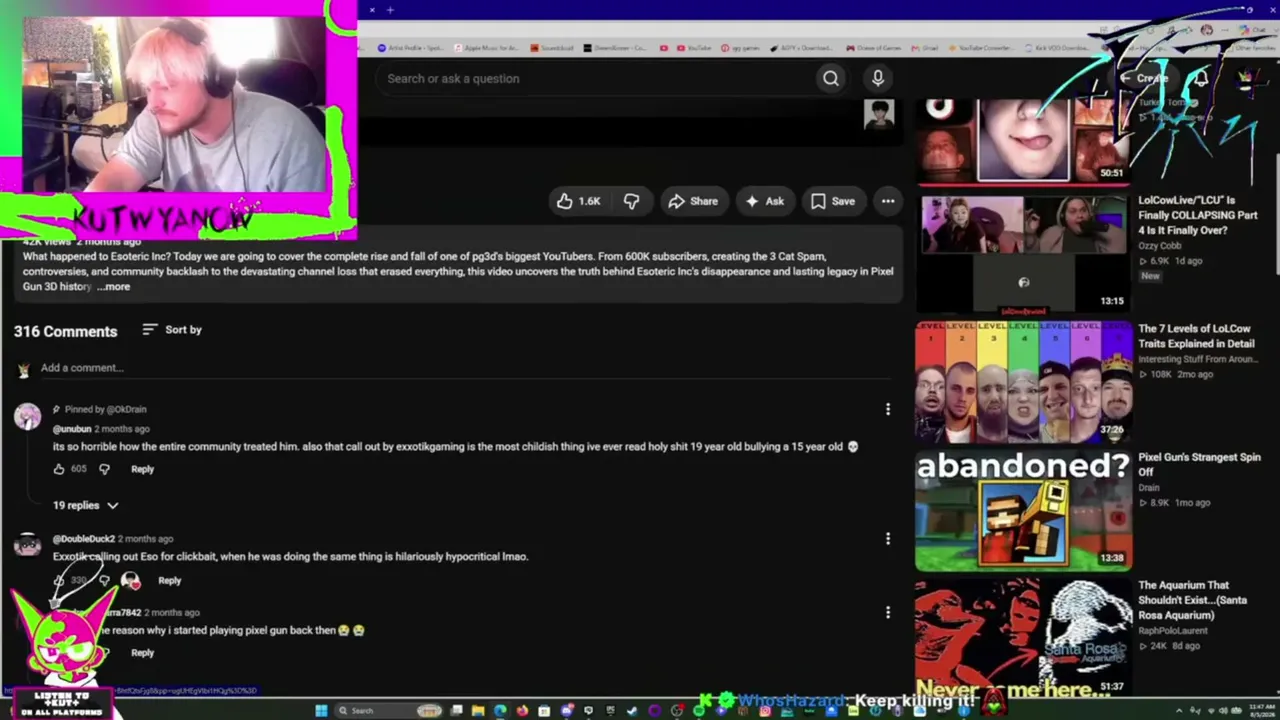The width and height of the screenshot is (1280, 720).
Task: Open the Share dialog
Action: click(693, 201)
